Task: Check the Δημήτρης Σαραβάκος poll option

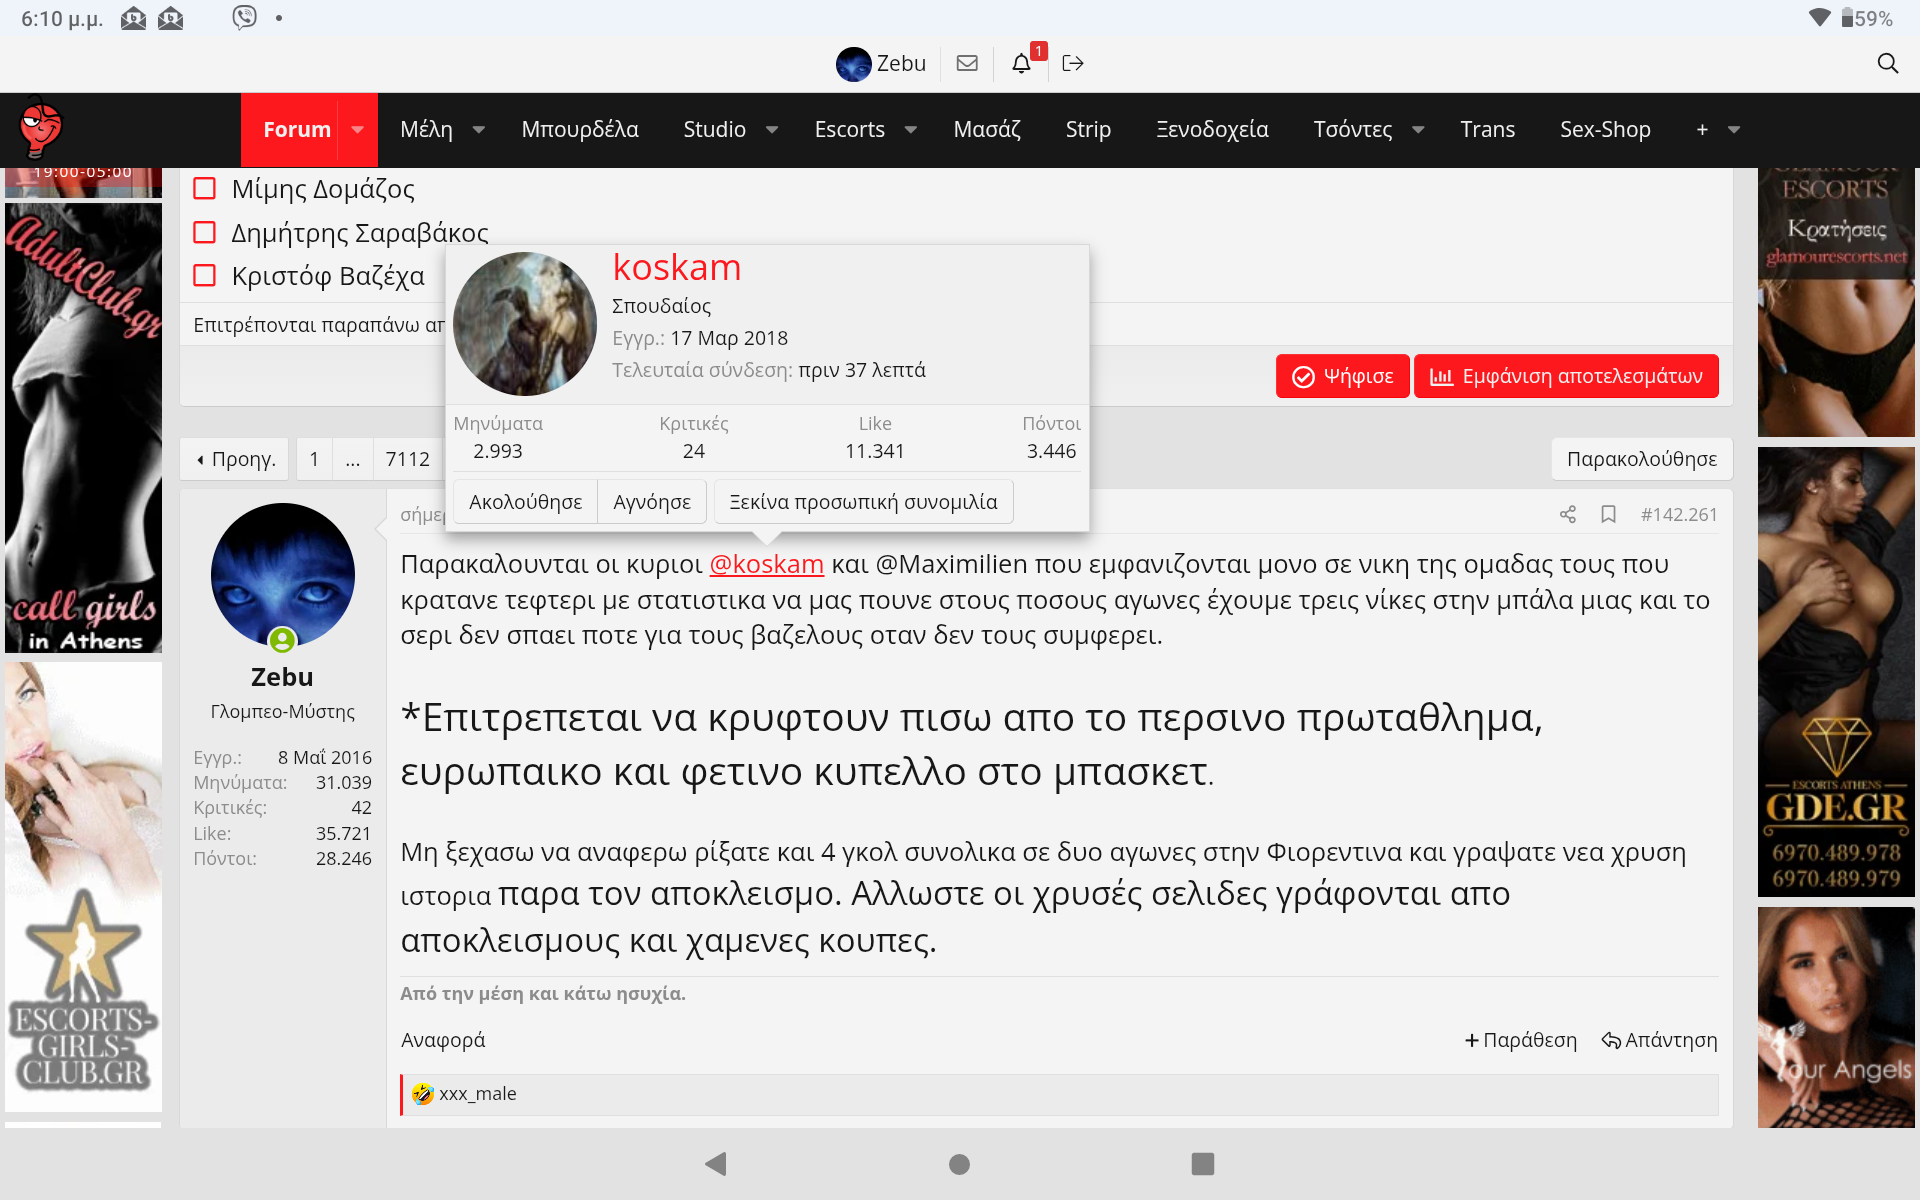Action: [205, 233]
